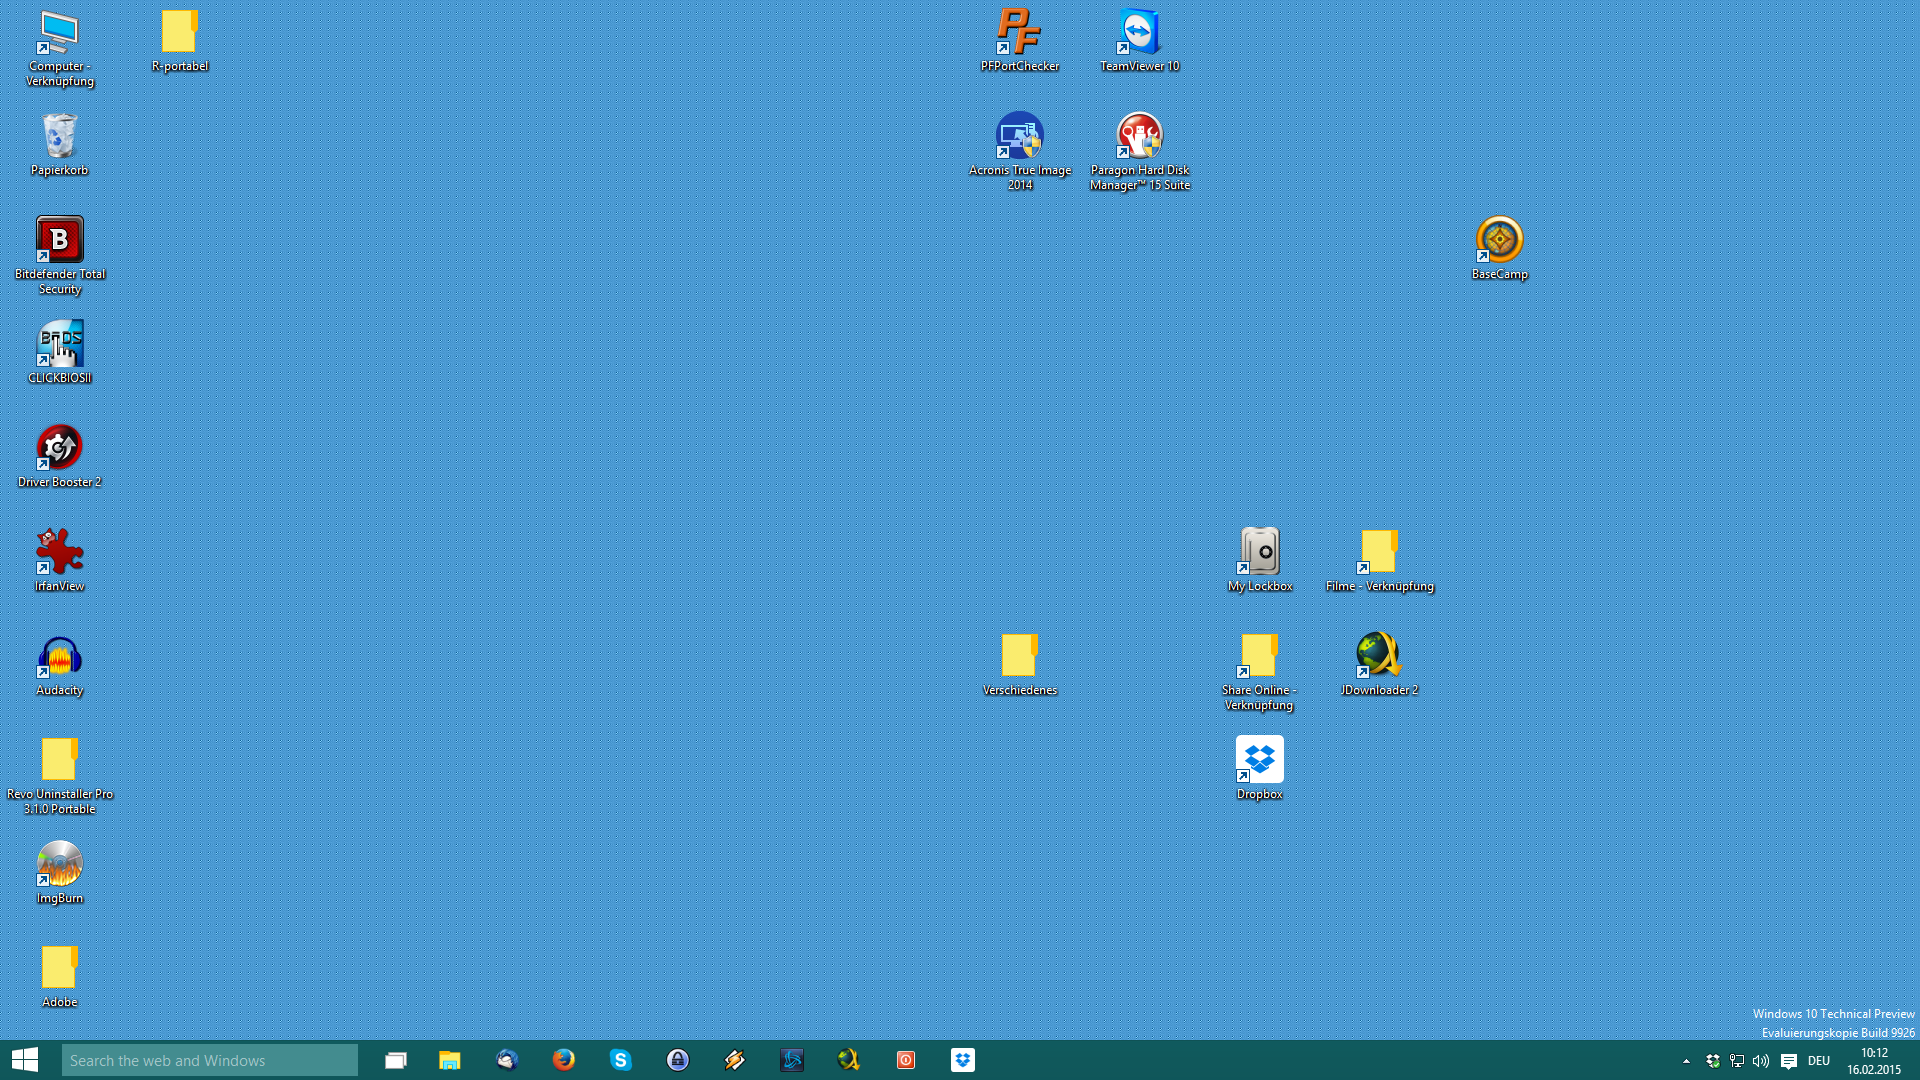Click the Winamp taskbar icon
The height and width of the screenshot is (1080, 1920).
pyautogui.click(x=735, y=1060)
